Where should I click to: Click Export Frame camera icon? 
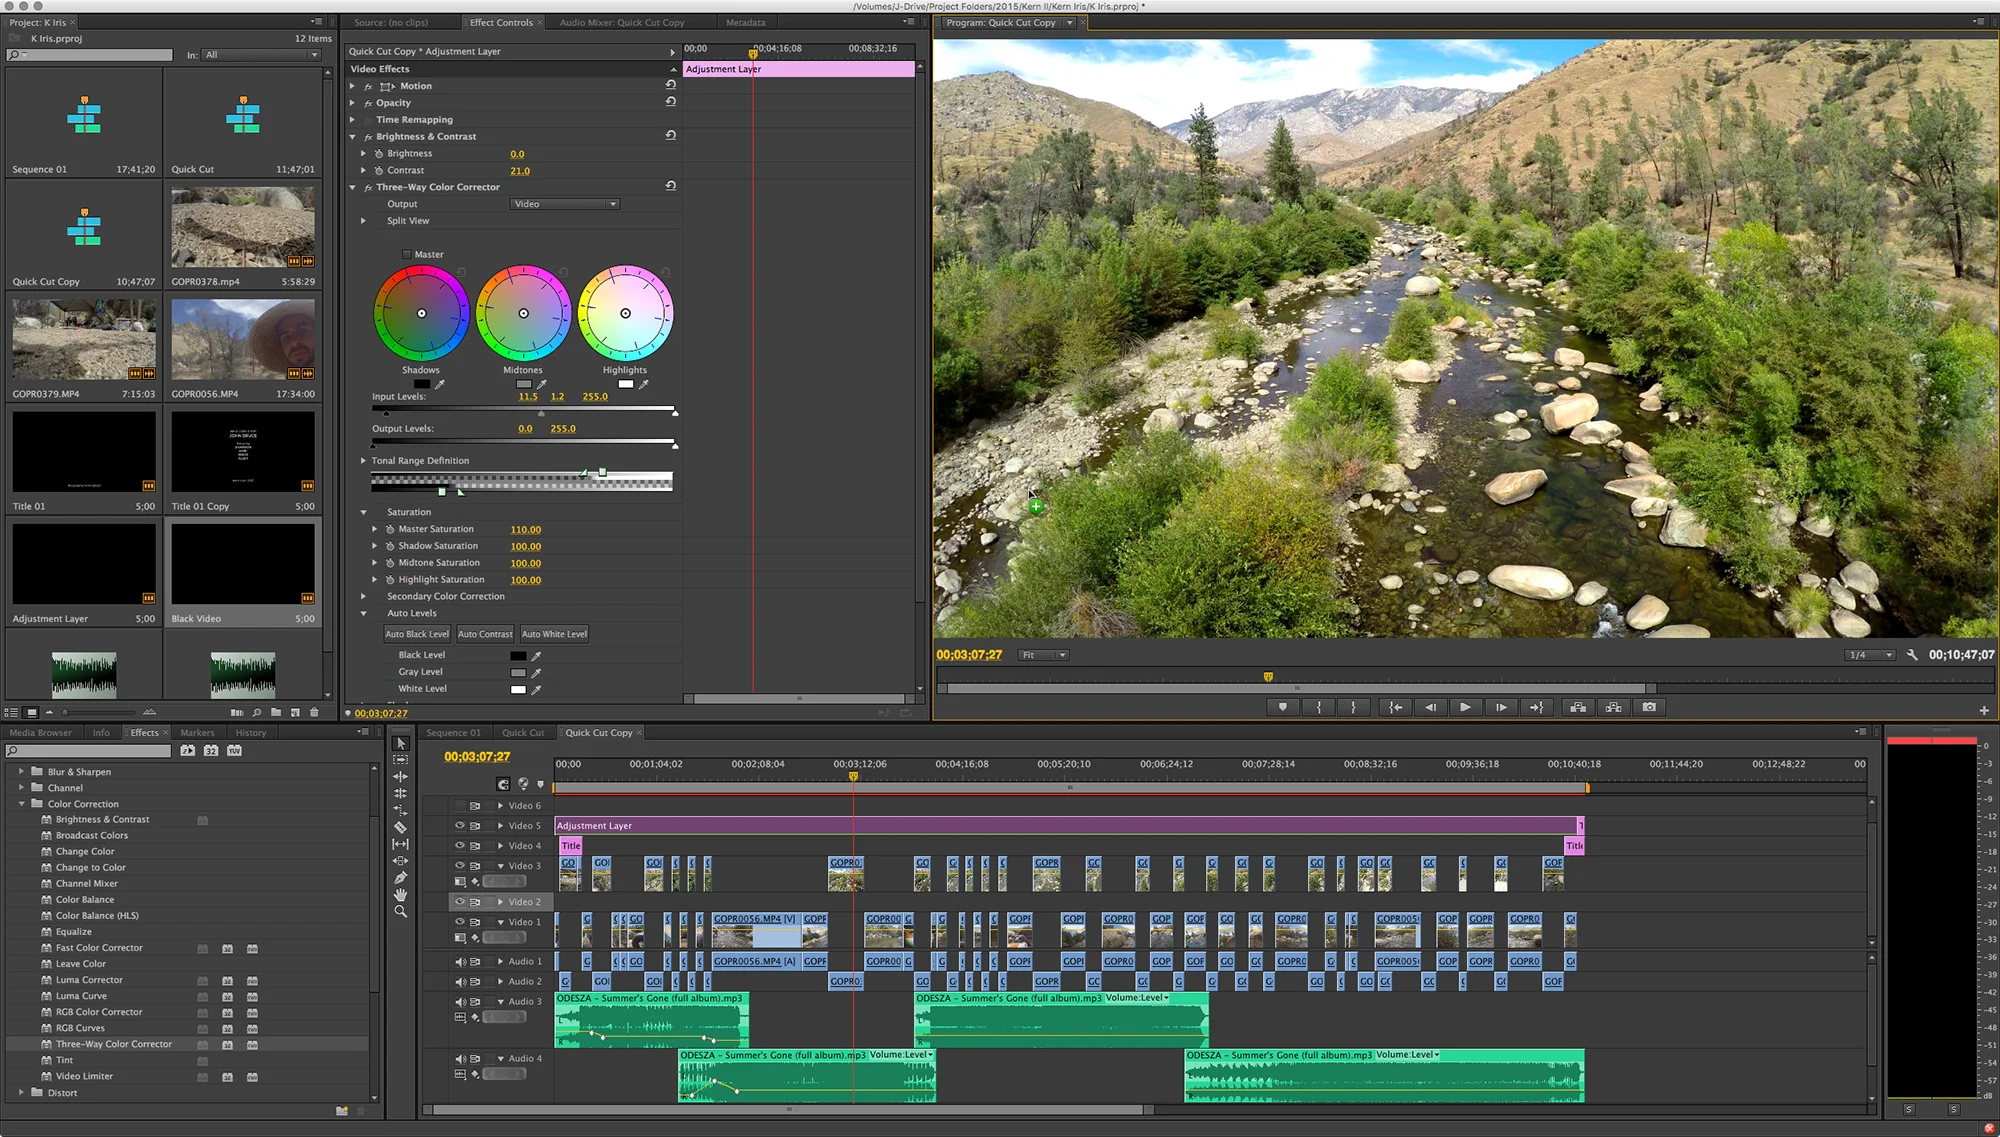tap(1649, 707)
